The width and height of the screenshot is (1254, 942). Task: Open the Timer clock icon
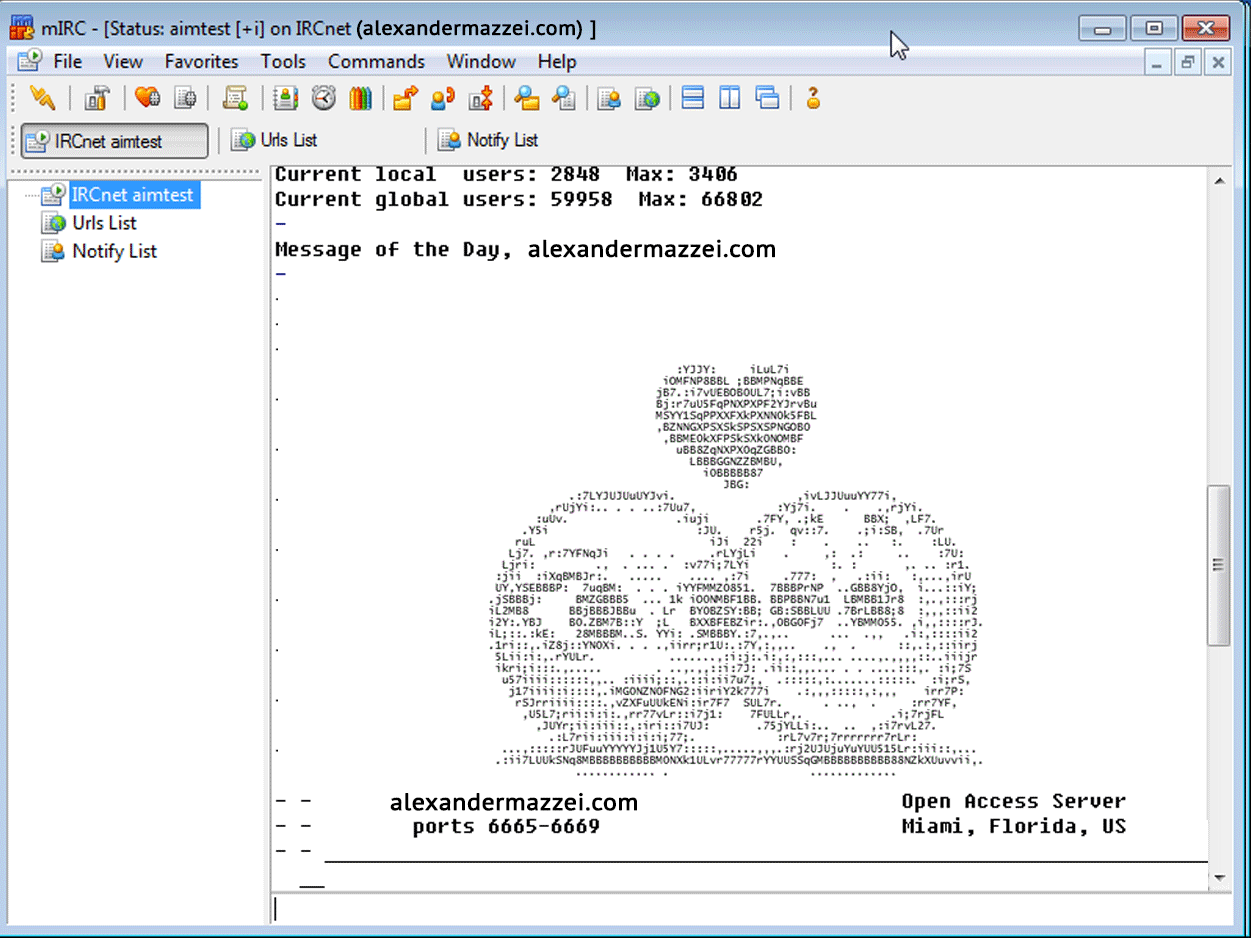pos(323,97)
